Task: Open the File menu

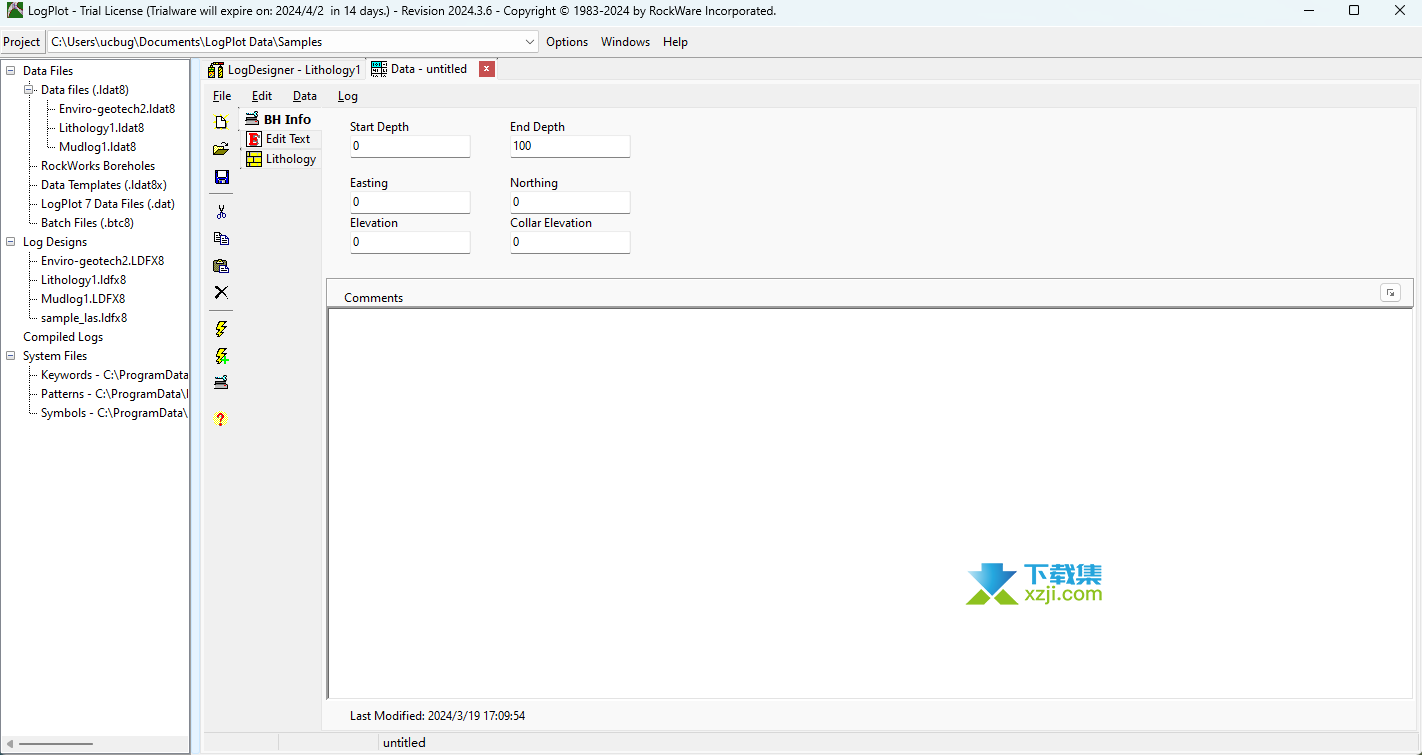Action: [222, 96]
